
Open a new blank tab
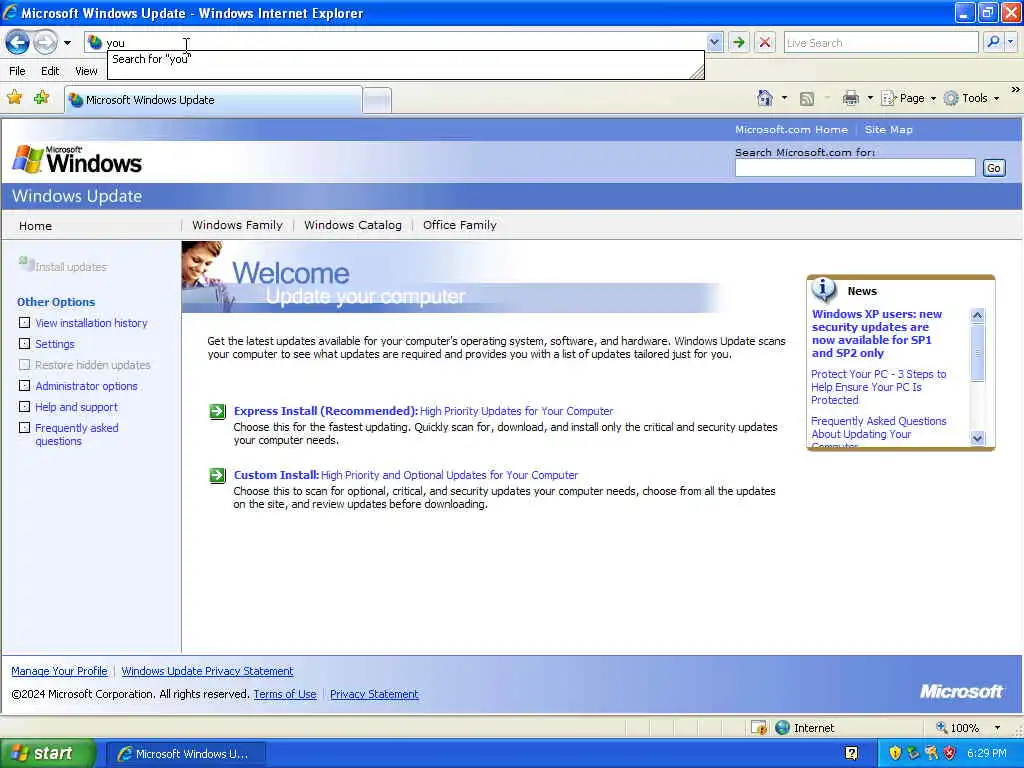[x=377, y=101]
